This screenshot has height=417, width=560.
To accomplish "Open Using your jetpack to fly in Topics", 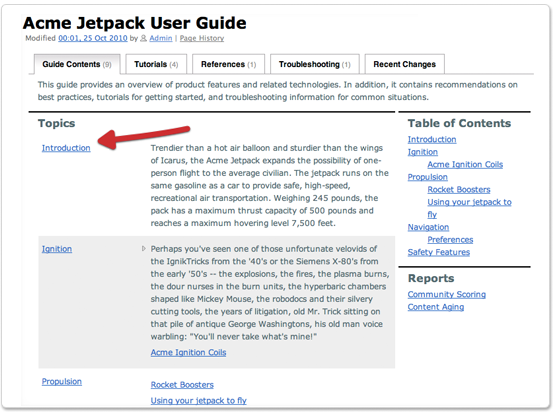I will pos(199,401).
